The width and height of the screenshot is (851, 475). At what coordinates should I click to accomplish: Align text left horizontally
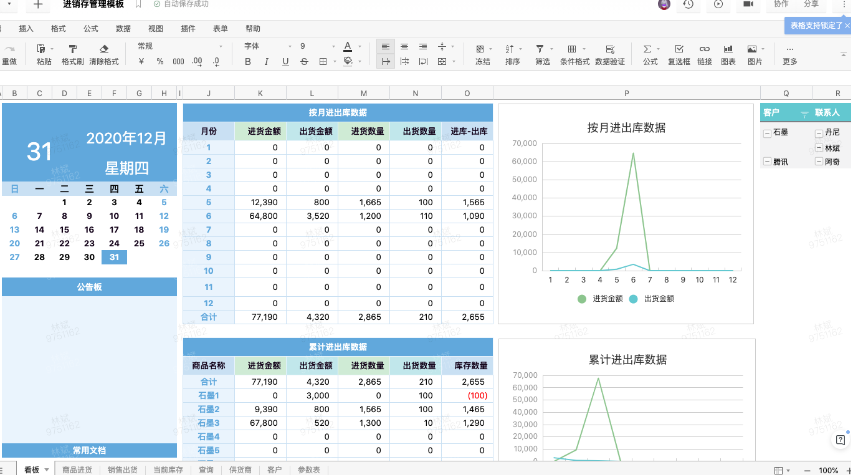pyautogui.click(x=385, y=47)
